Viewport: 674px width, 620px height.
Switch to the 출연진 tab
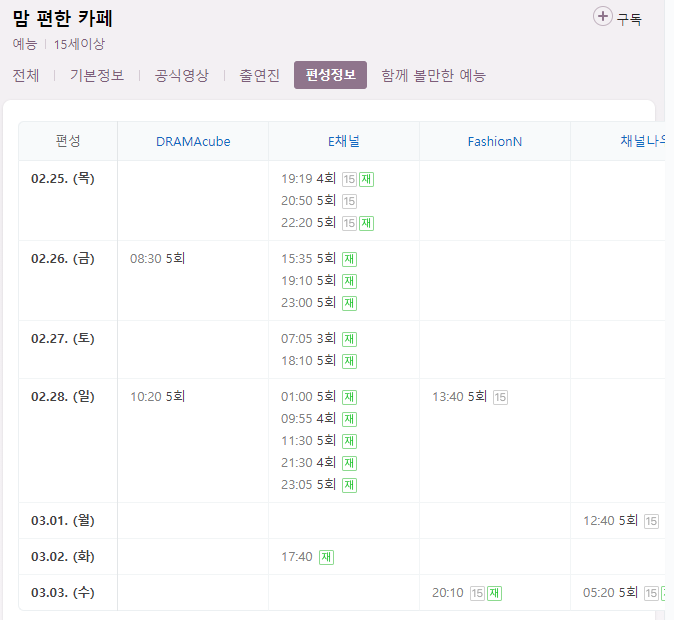coord(260,75)
